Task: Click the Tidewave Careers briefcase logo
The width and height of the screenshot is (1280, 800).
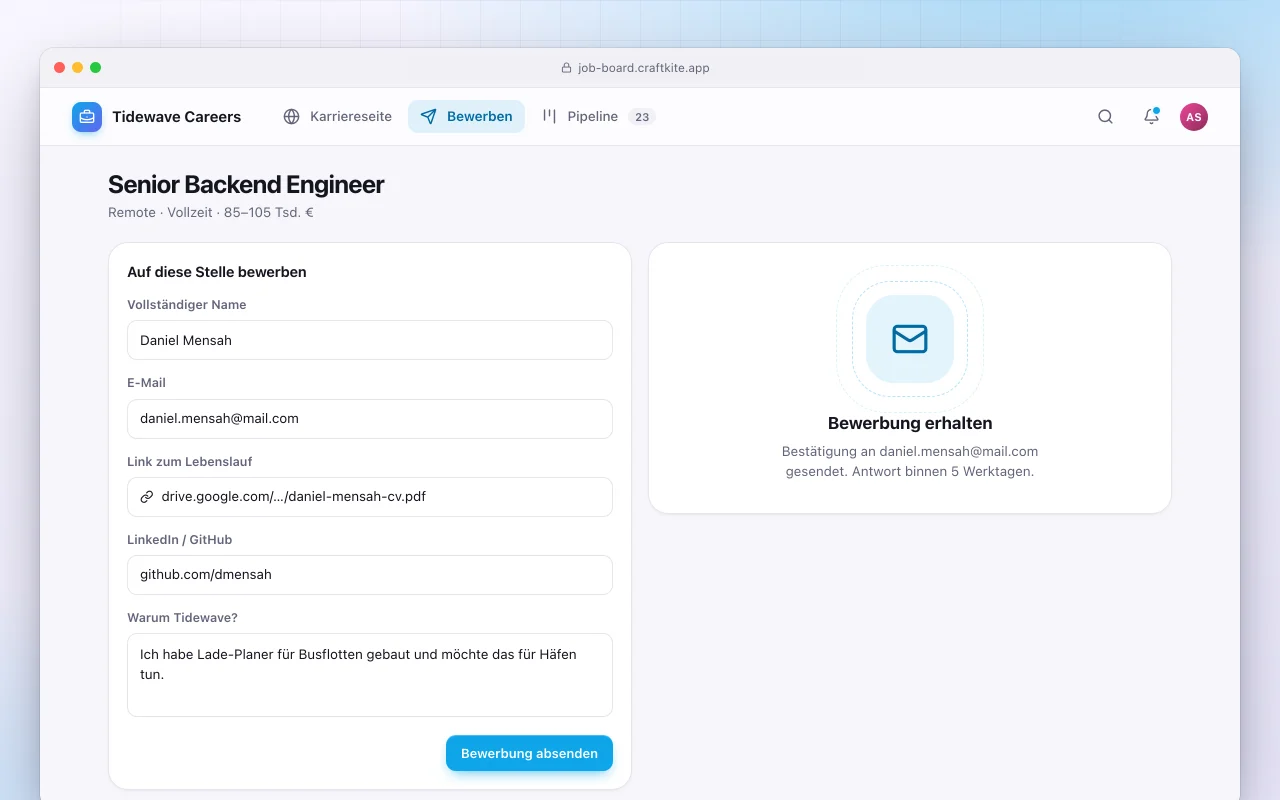Action: pos(87,117)
